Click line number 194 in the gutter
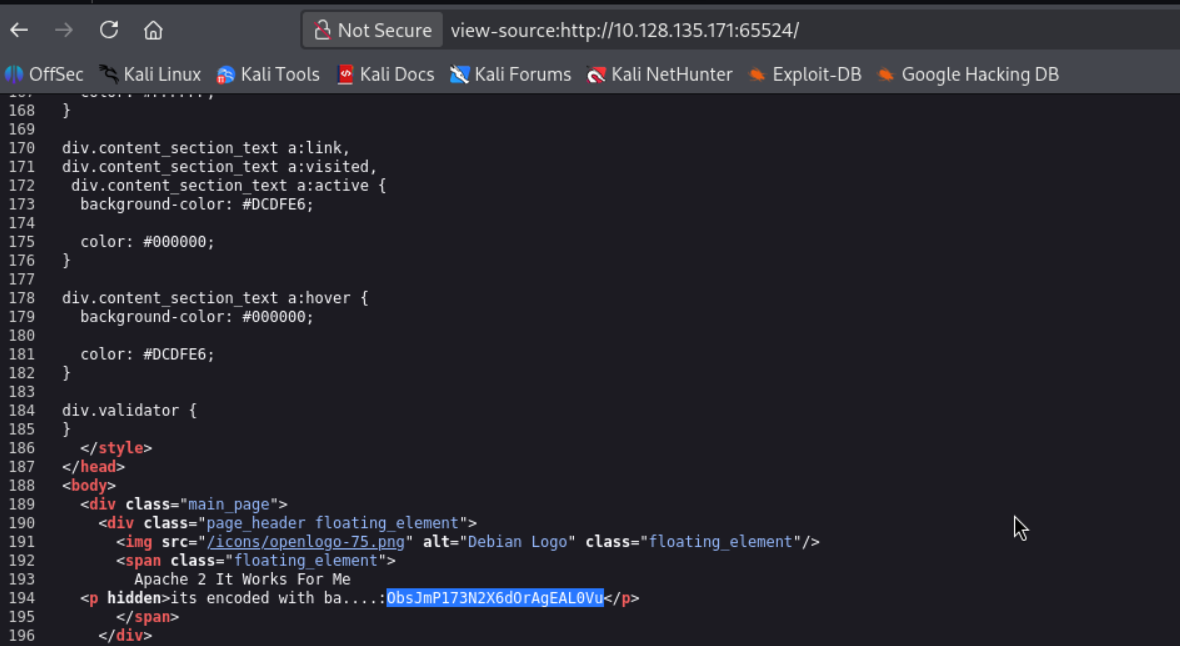This screenshot has height=646, width=1180. [x=22, y=599]
